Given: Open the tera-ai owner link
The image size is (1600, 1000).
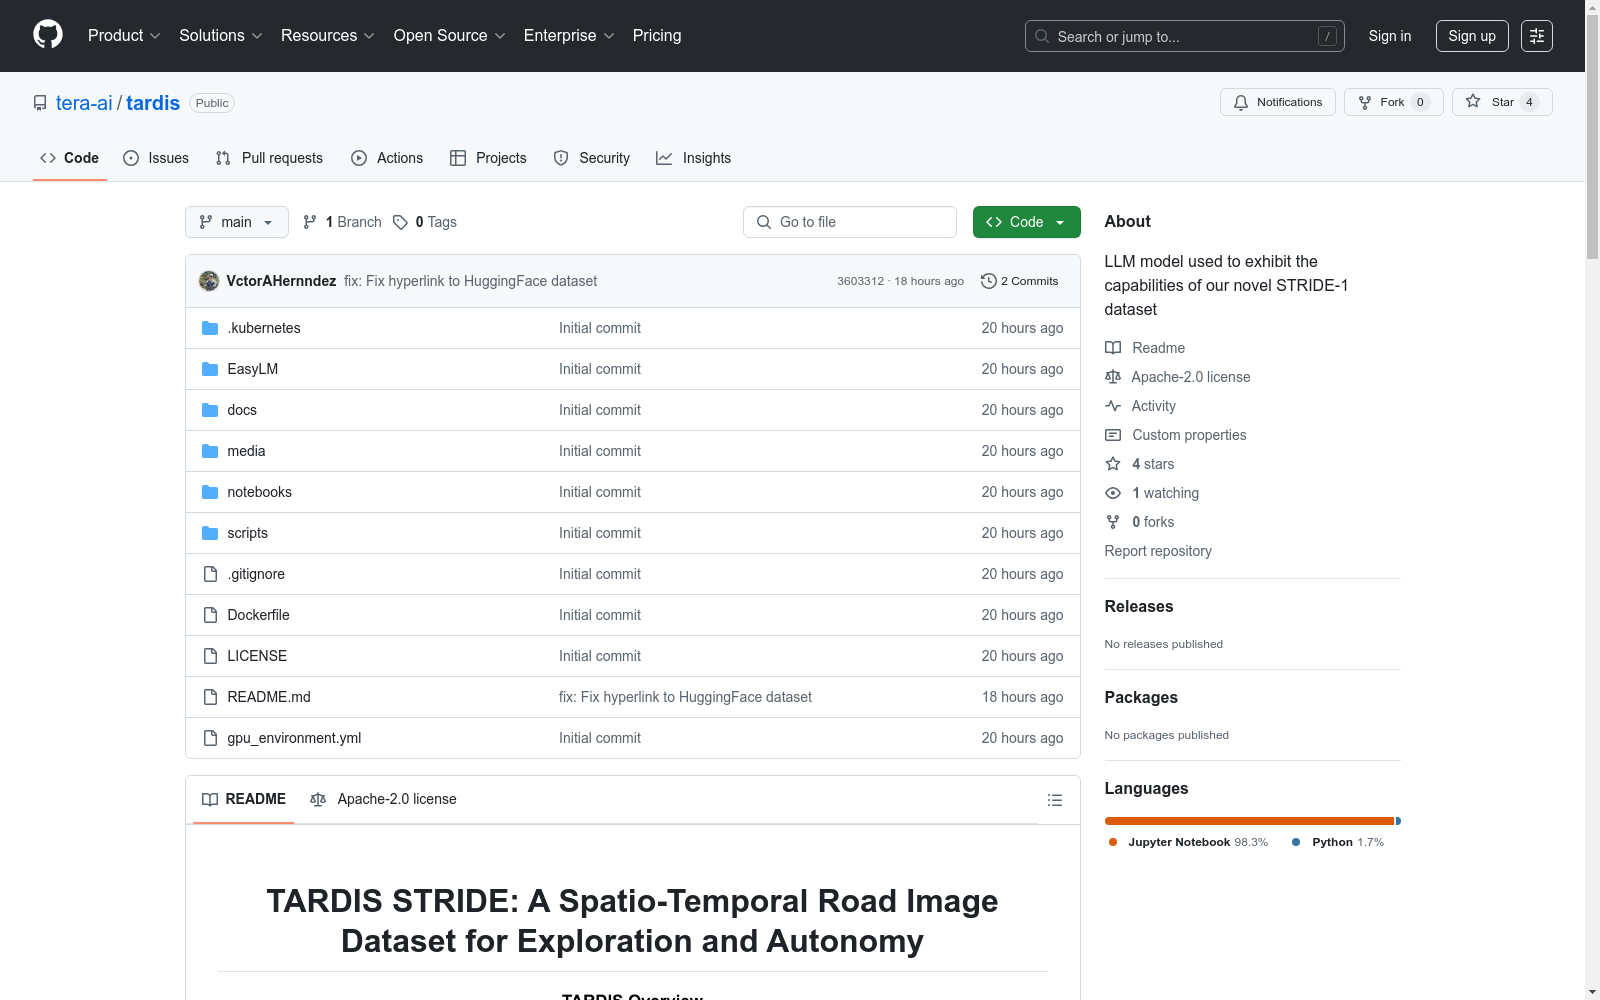Looking at the screenshot, I should (84, 103).
